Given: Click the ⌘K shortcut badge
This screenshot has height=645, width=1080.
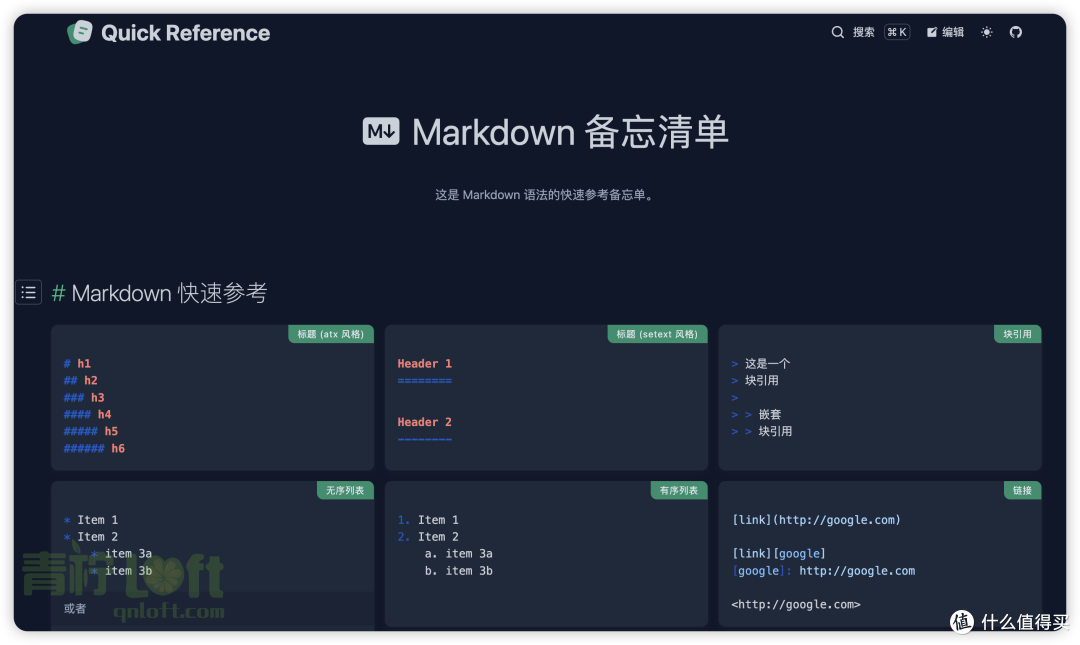Looking at the screenshot, I should coord(897,32).
